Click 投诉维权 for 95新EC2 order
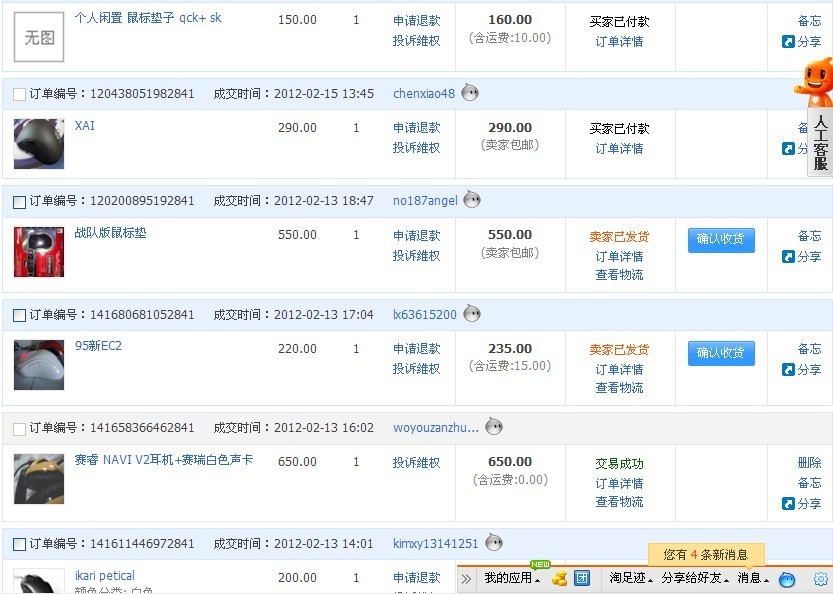The image size is (833, 594). 416,369
